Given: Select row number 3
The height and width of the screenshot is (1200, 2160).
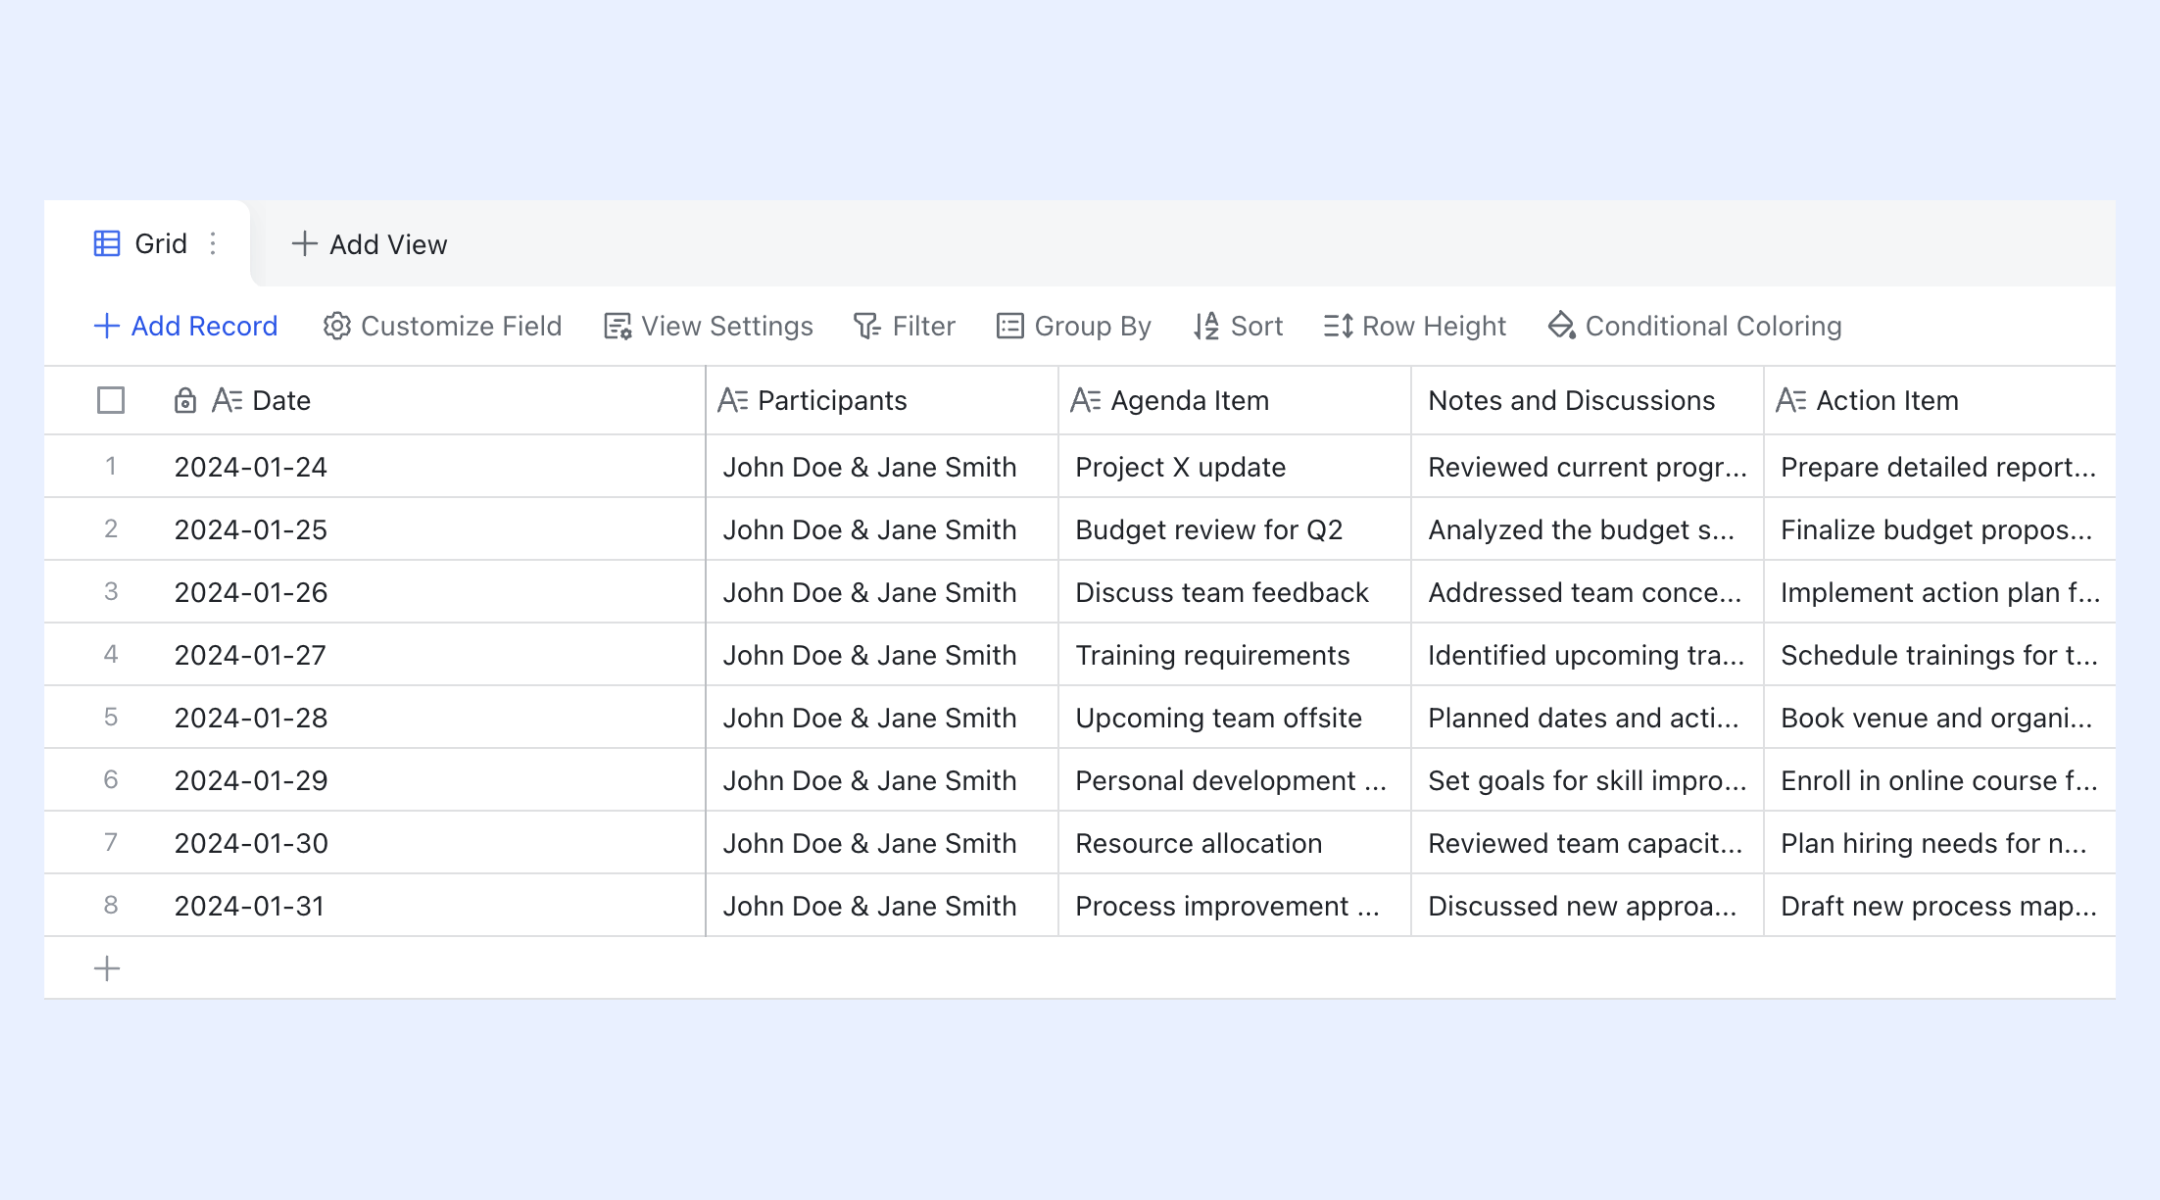Looking at the screenshot, I should [x=111, y=592].
